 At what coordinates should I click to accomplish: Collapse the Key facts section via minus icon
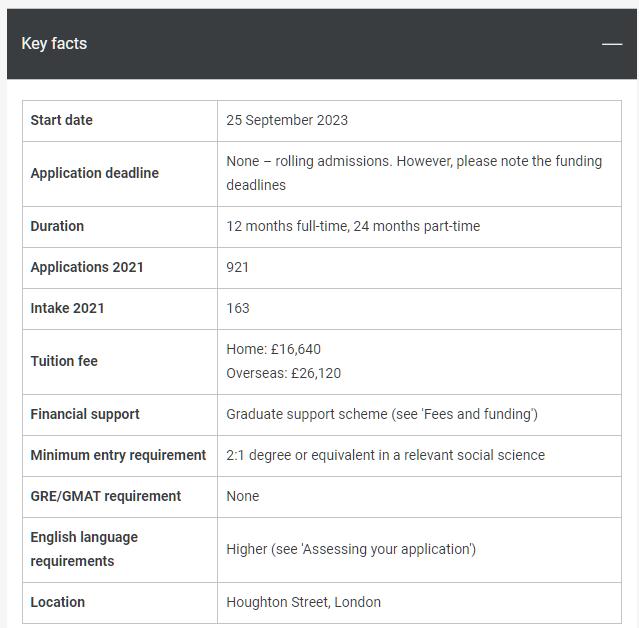[x=611, y=44]
